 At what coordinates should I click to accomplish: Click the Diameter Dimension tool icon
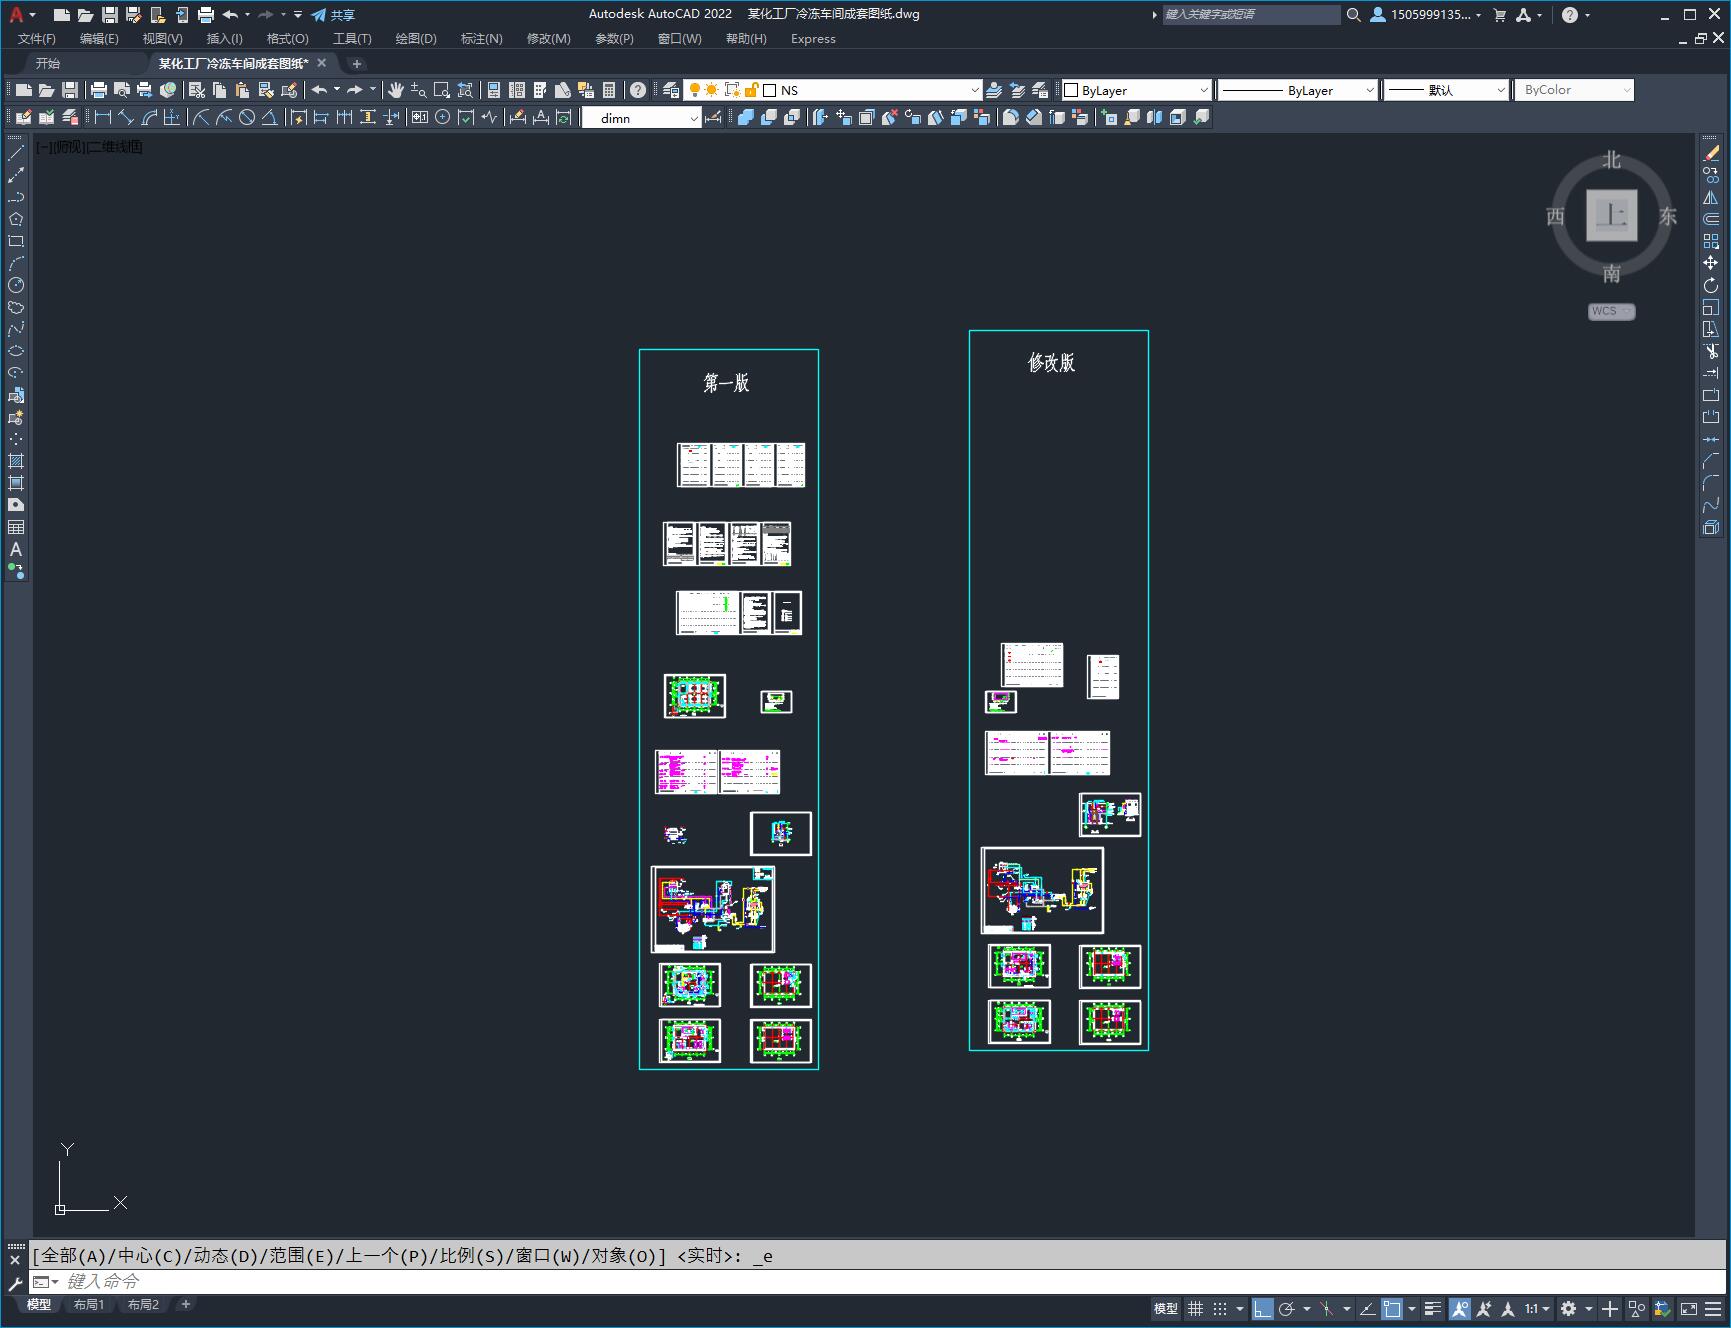pyautogui.click(x=247, y=117)
